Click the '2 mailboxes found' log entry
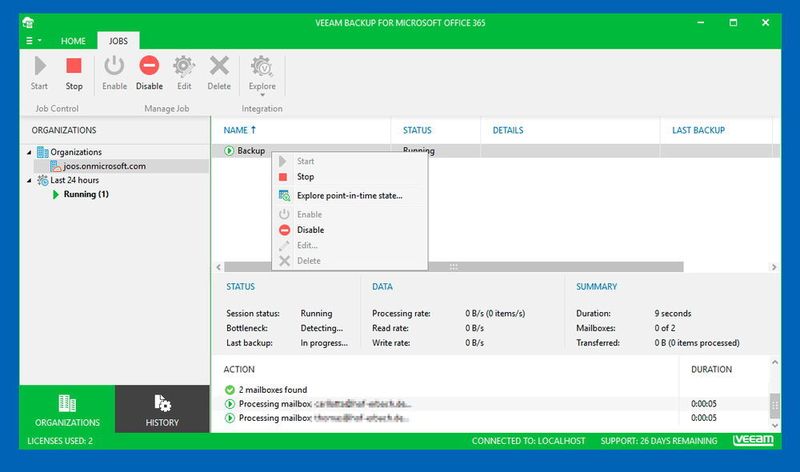The width and height of the screenshot is (800, 472). pos(273,390)
